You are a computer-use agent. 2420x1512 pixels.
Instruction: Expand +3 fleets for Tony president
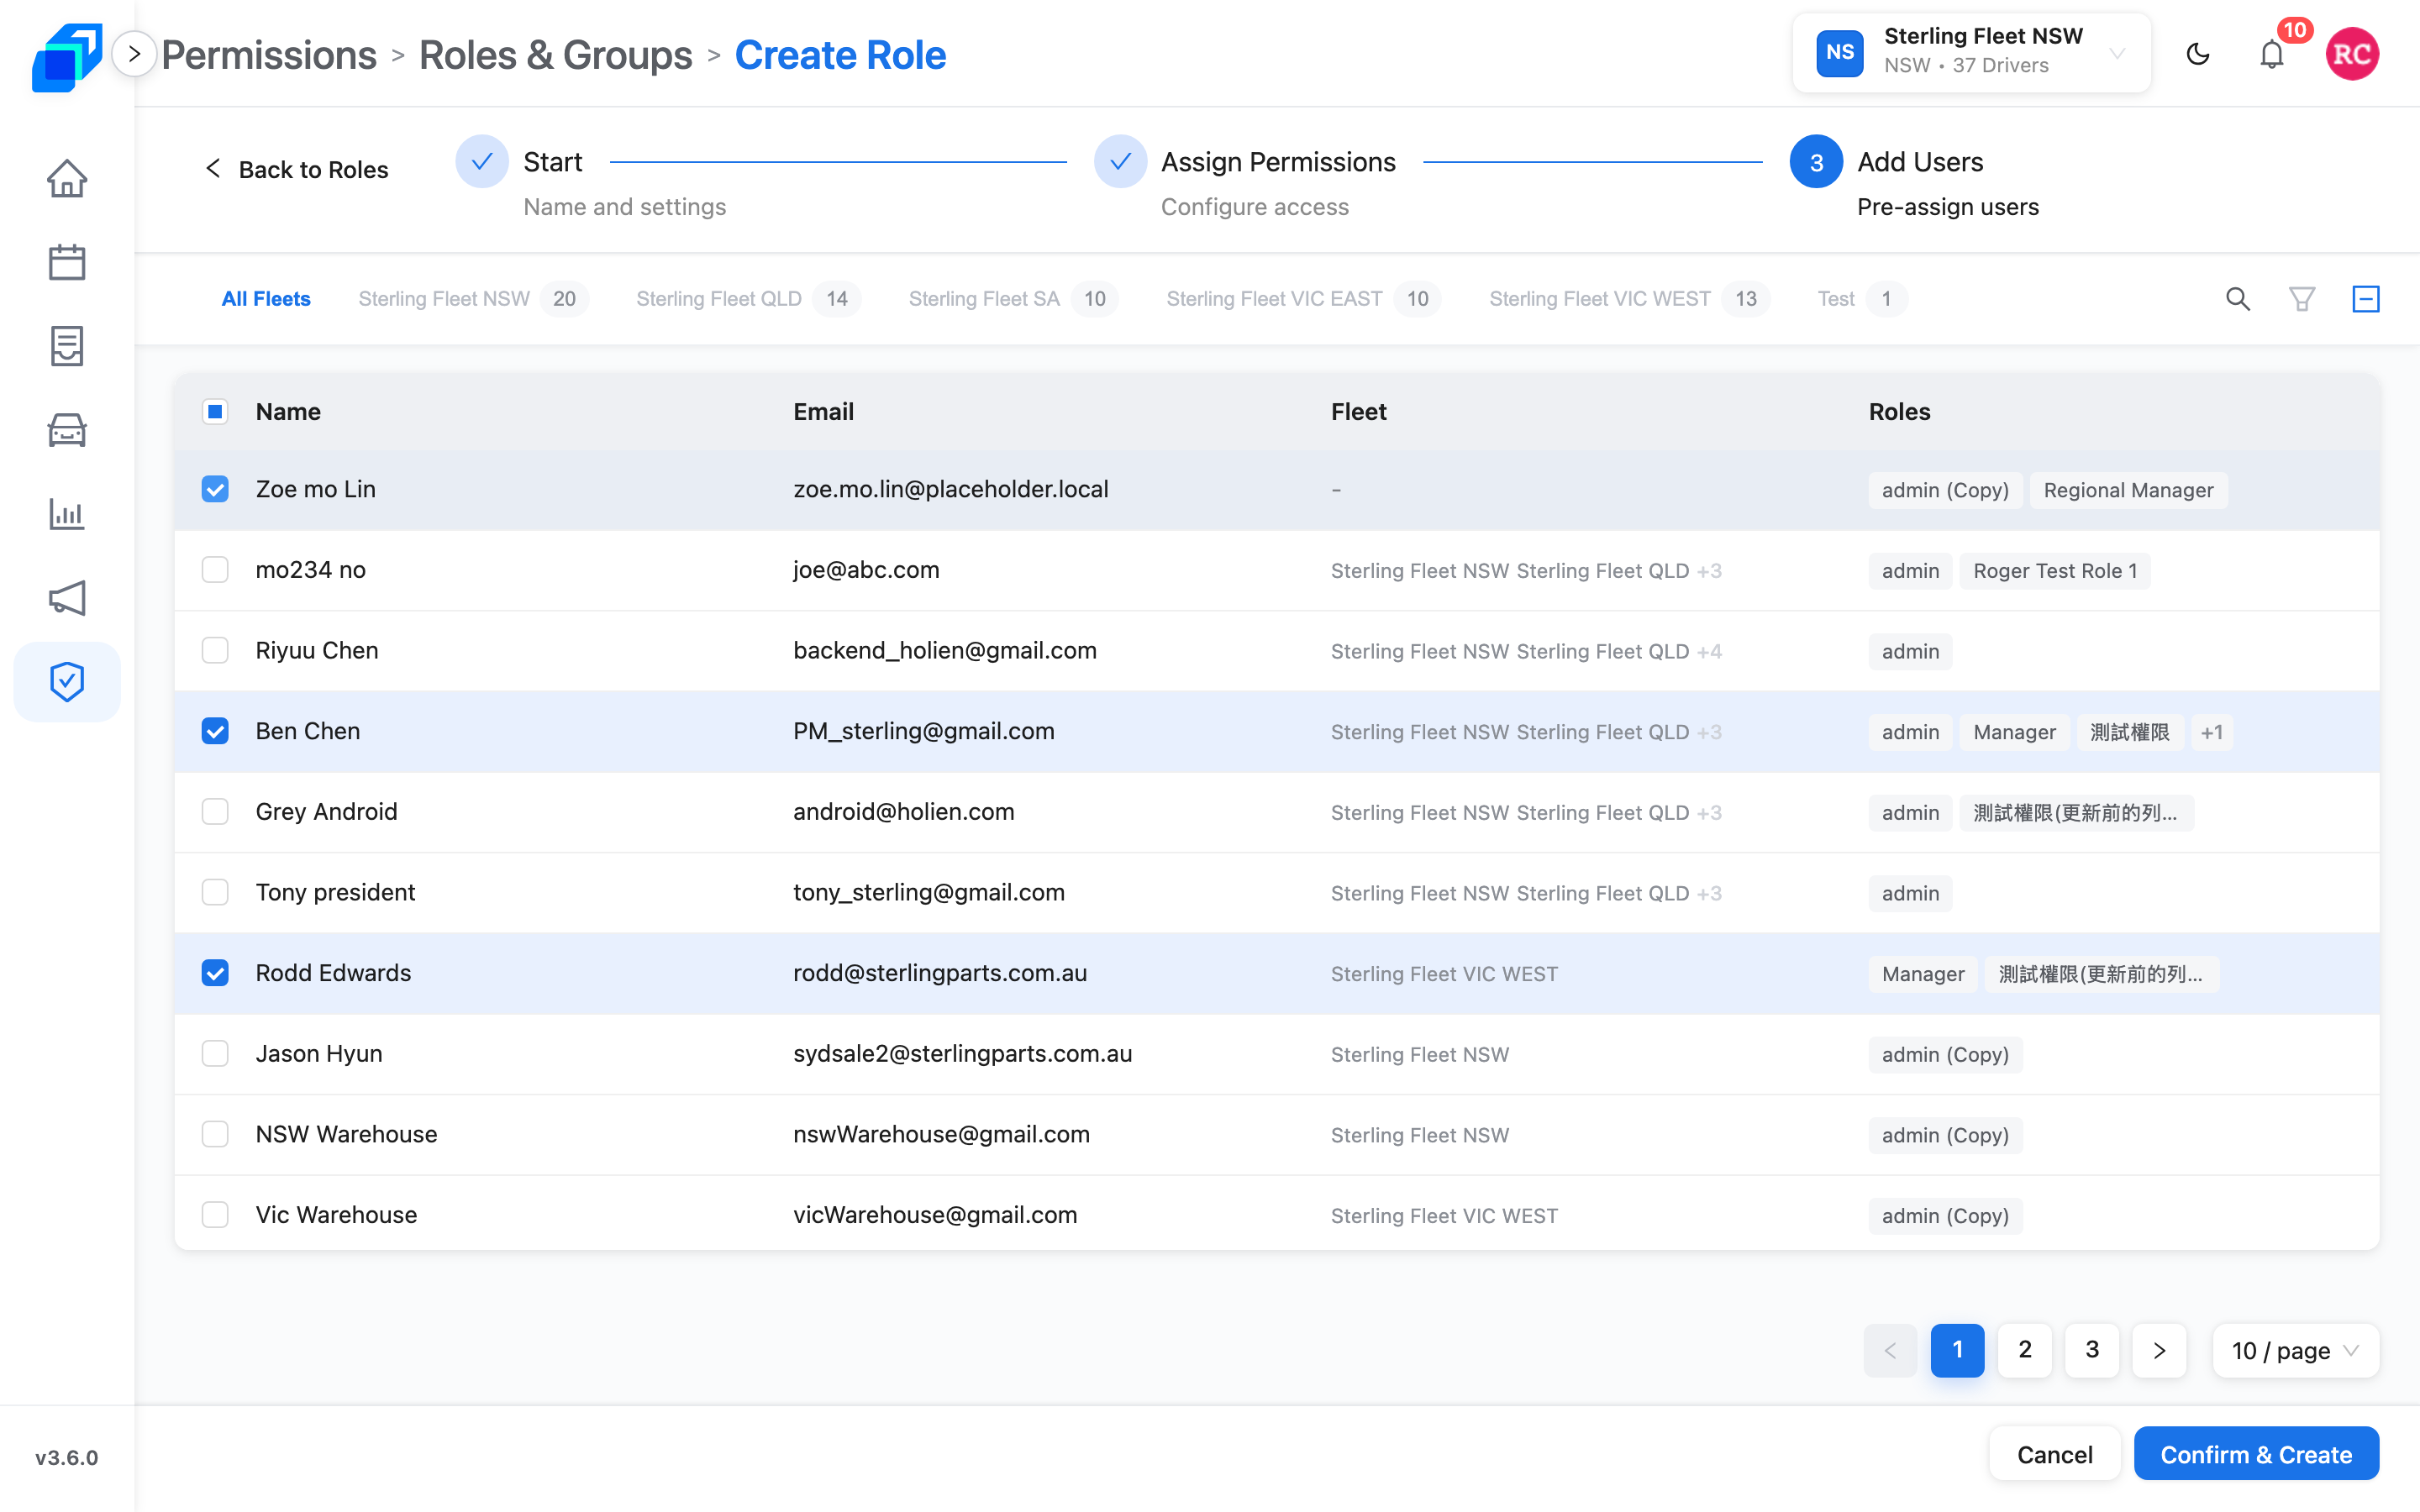click(x=1709, y=894)
